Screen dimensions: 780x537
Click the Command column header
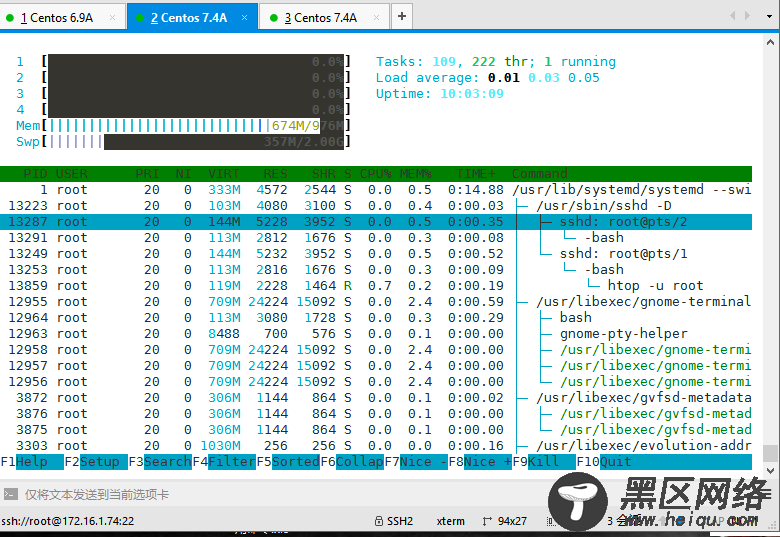(540, 174)
